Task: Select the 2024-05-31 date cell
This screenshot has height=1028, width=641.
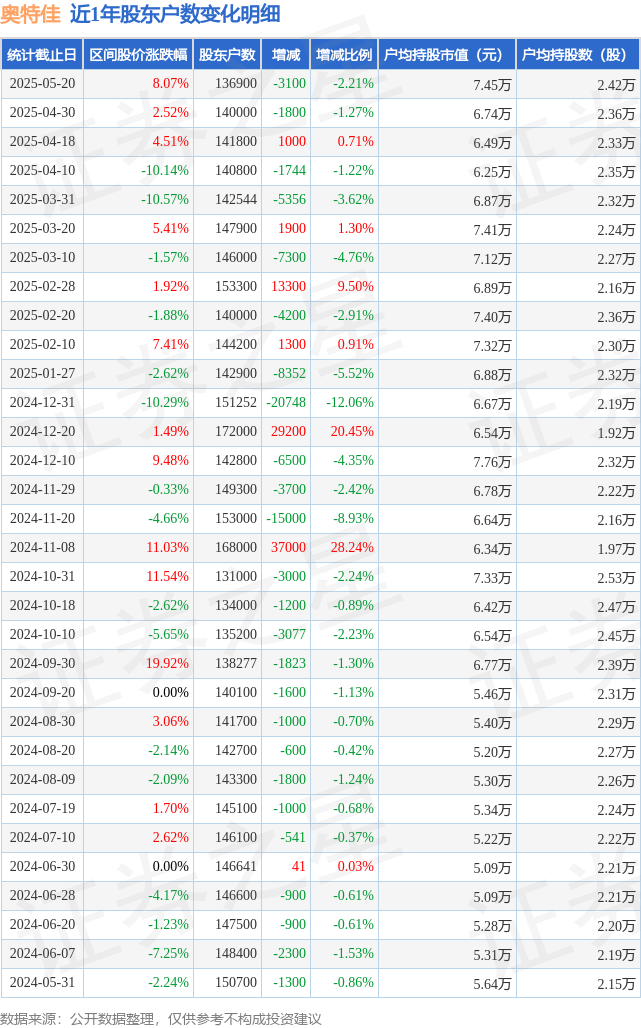Action: [x=43, y=982]
